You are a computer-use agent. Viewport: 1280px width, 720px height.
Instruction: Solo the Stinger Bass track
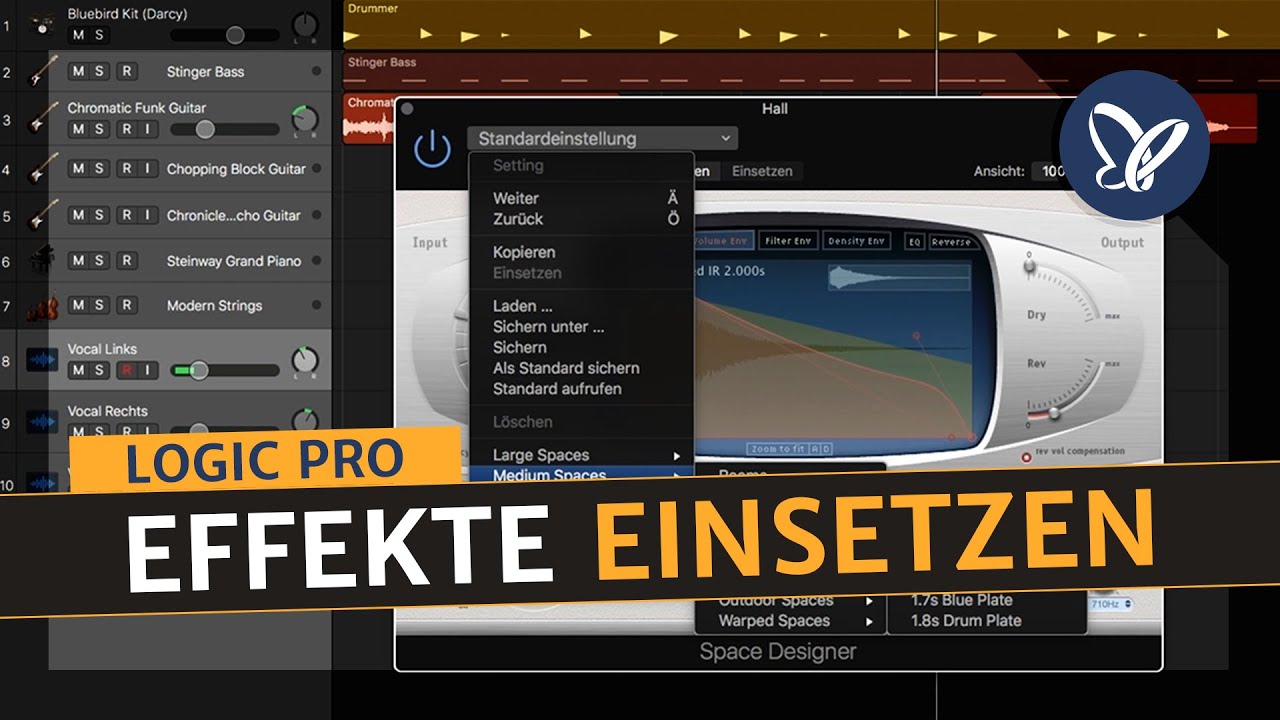(x=99, y=71)
